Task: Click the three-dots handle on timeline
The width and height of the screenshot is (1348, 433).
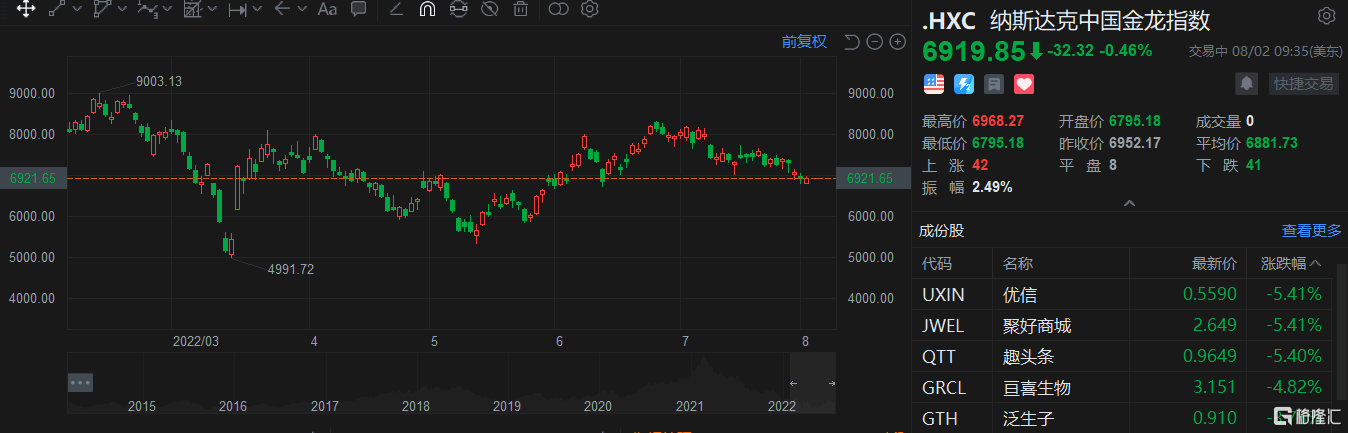Action: coord(81,382)
